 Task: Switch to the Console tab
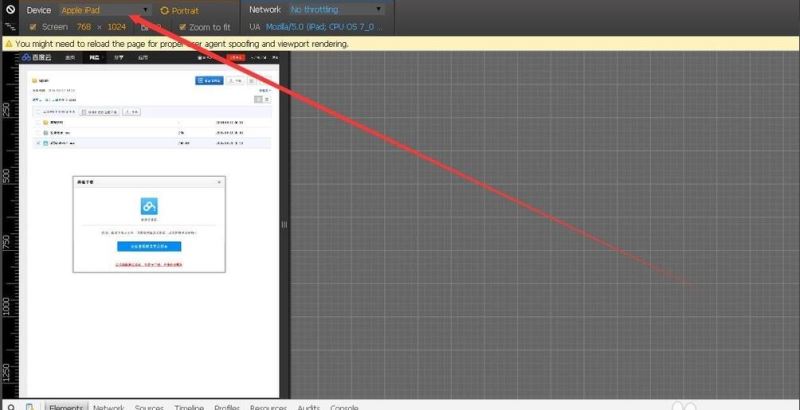pos(344,407)
